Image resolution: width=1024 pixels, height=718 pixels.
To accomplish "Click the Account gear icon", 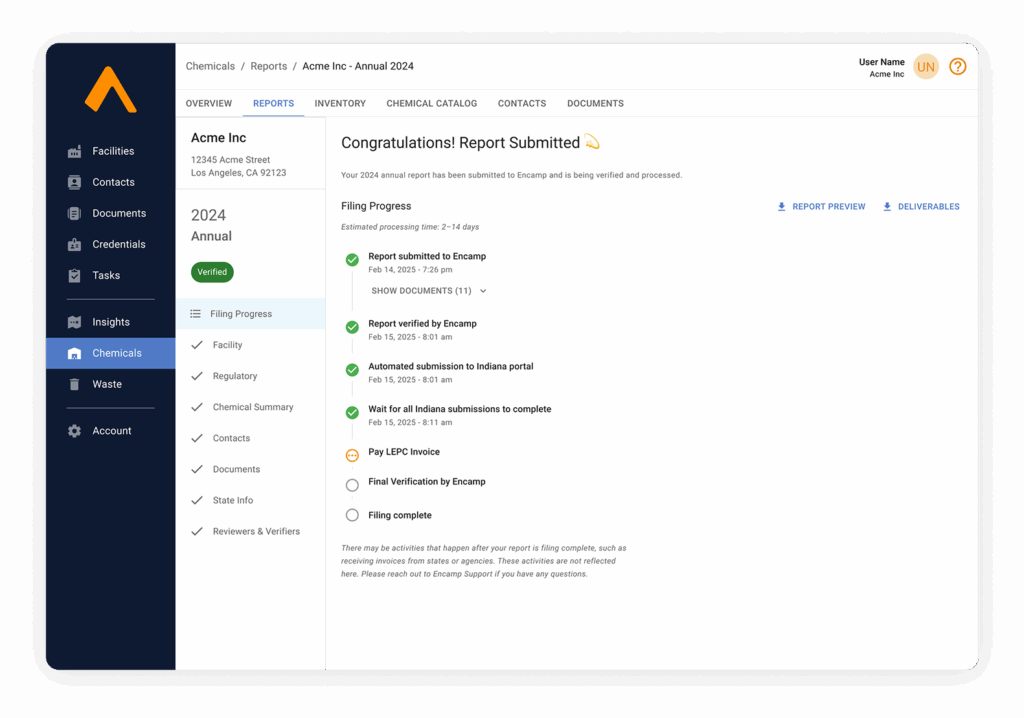I will pos(74,431).
